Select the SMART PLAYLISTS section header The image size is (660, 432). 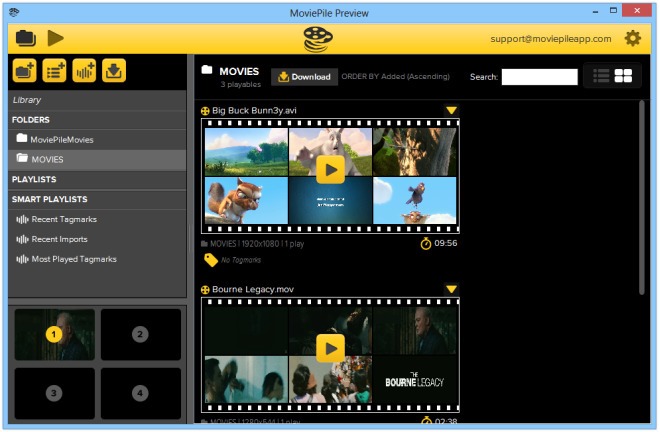tap(49, 199)
